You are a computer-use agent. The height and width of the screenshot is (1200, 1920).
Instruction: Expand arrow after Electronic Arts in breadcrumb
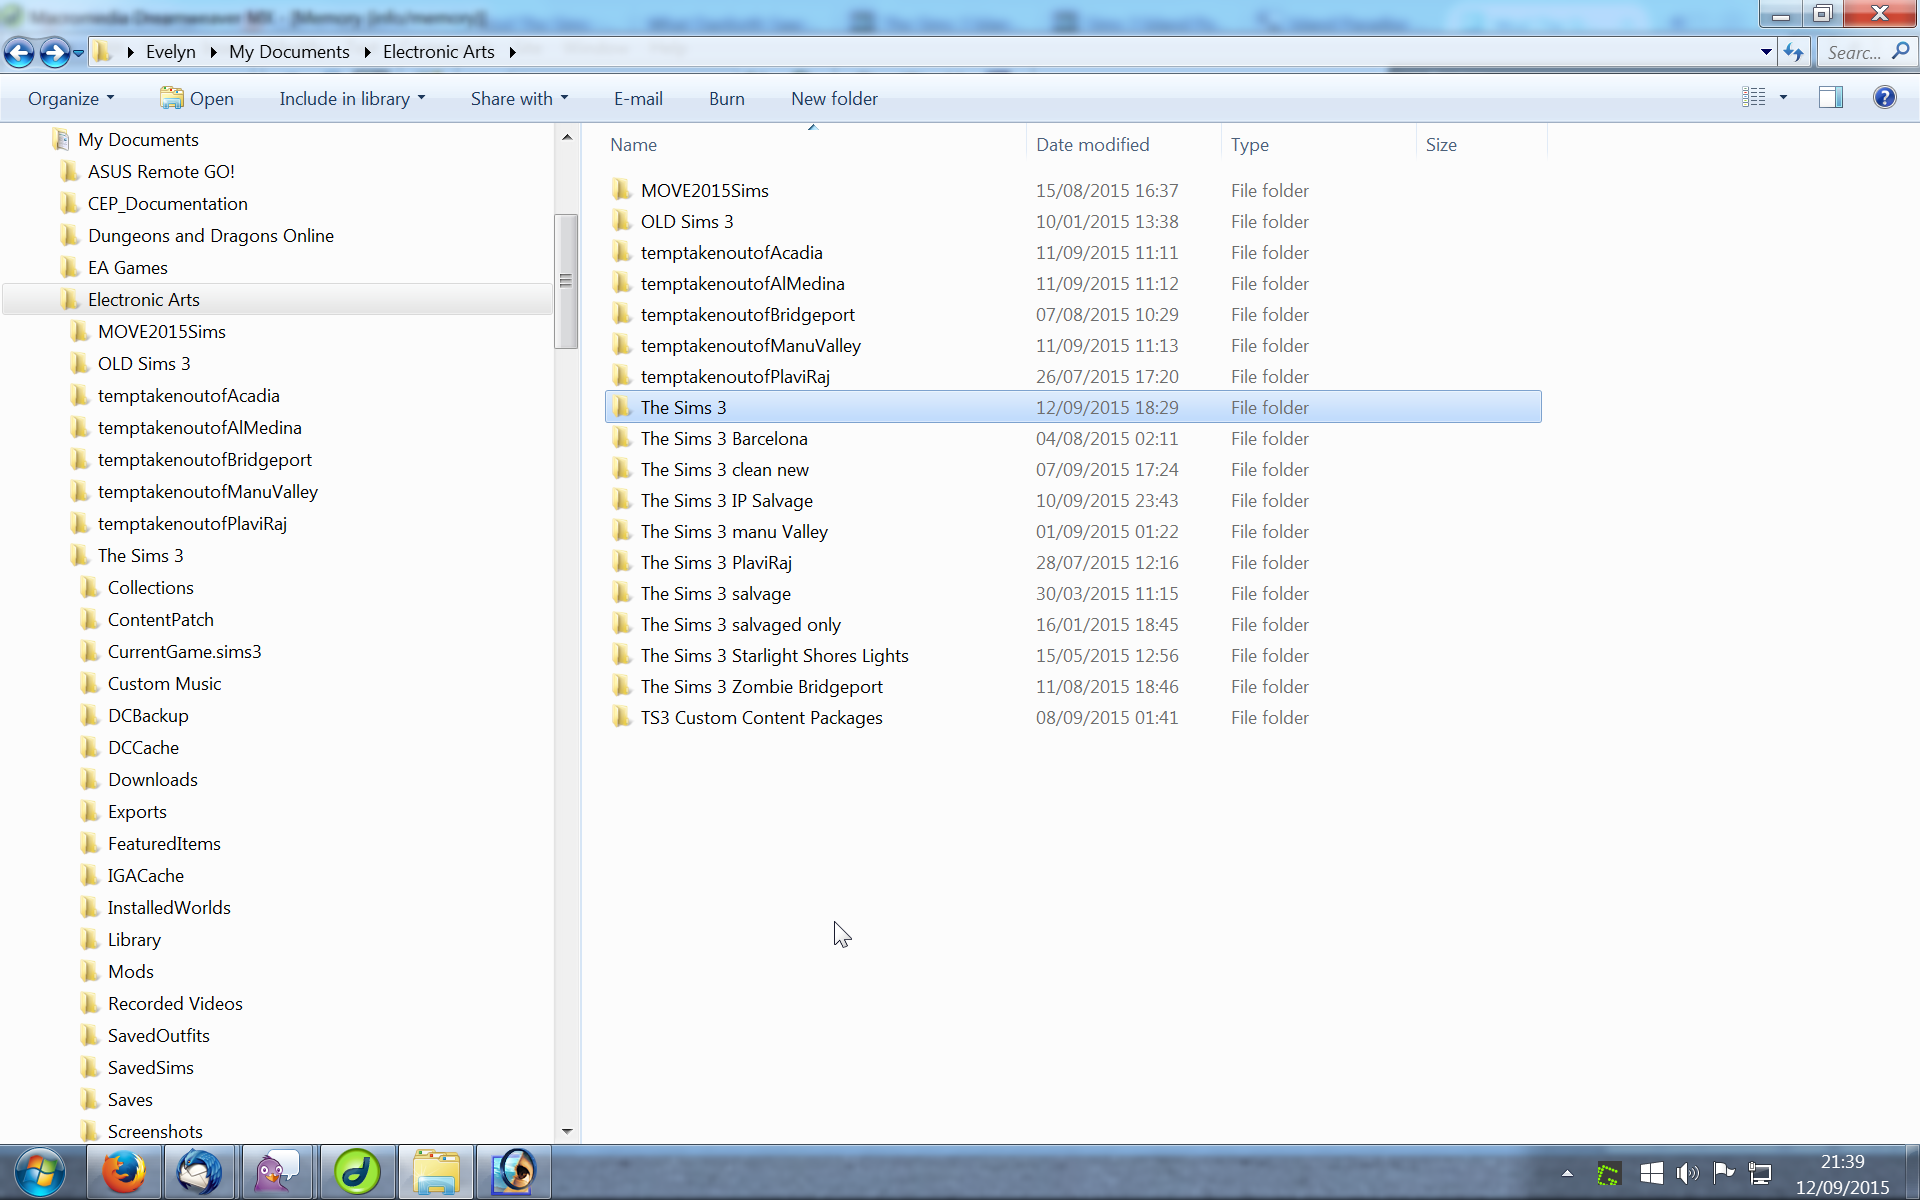512,52
